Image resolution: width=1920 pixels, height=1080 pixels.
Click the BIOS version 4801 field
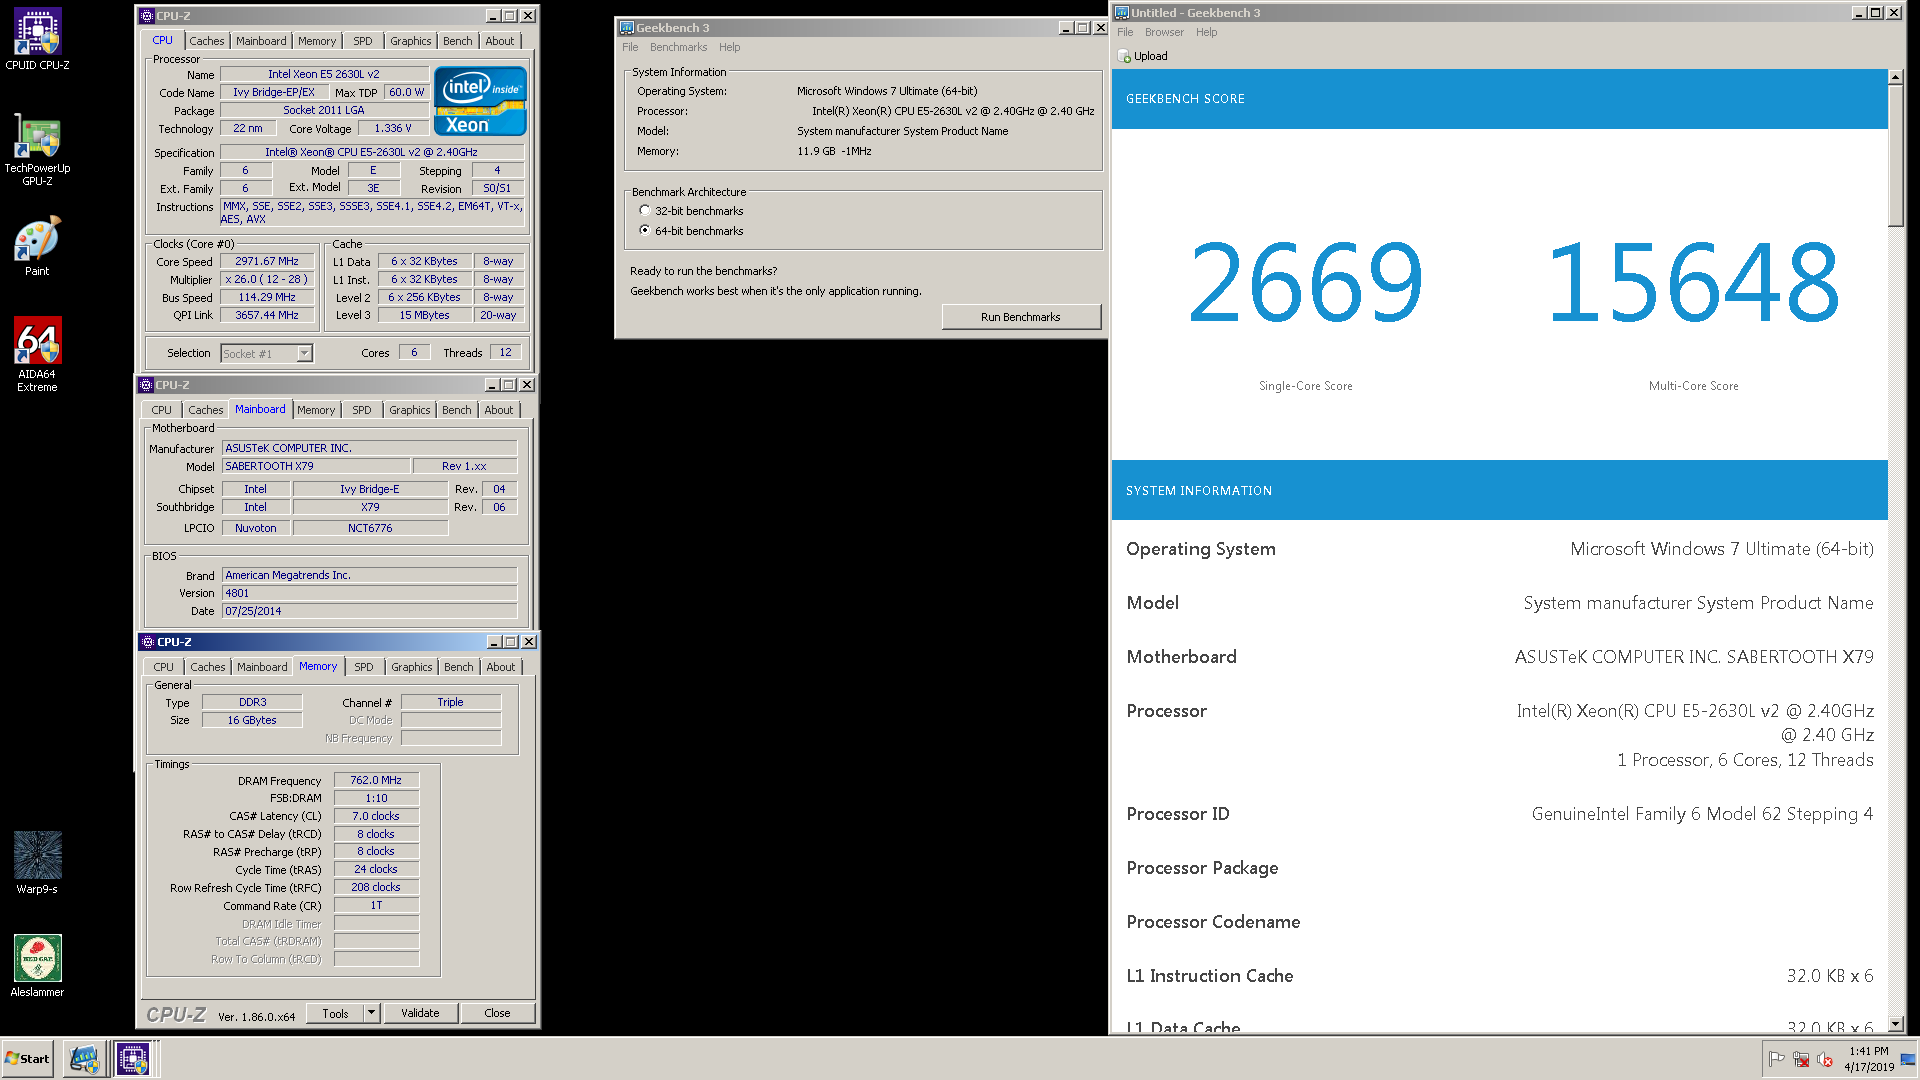(x=370, y=593)
